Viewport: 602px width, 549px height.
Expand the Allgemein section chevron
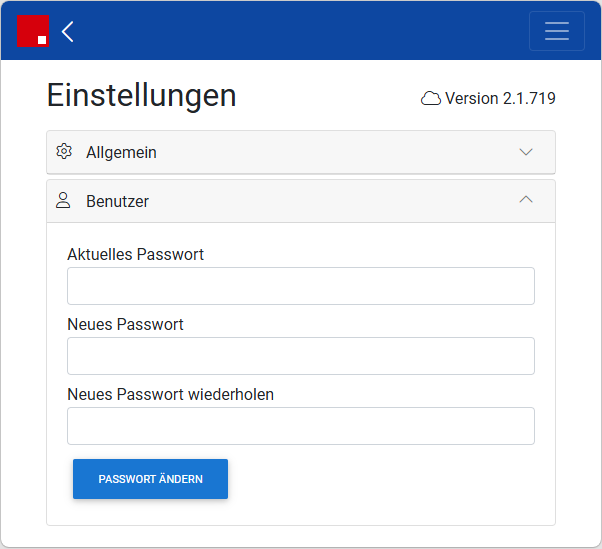click(526, 152)
